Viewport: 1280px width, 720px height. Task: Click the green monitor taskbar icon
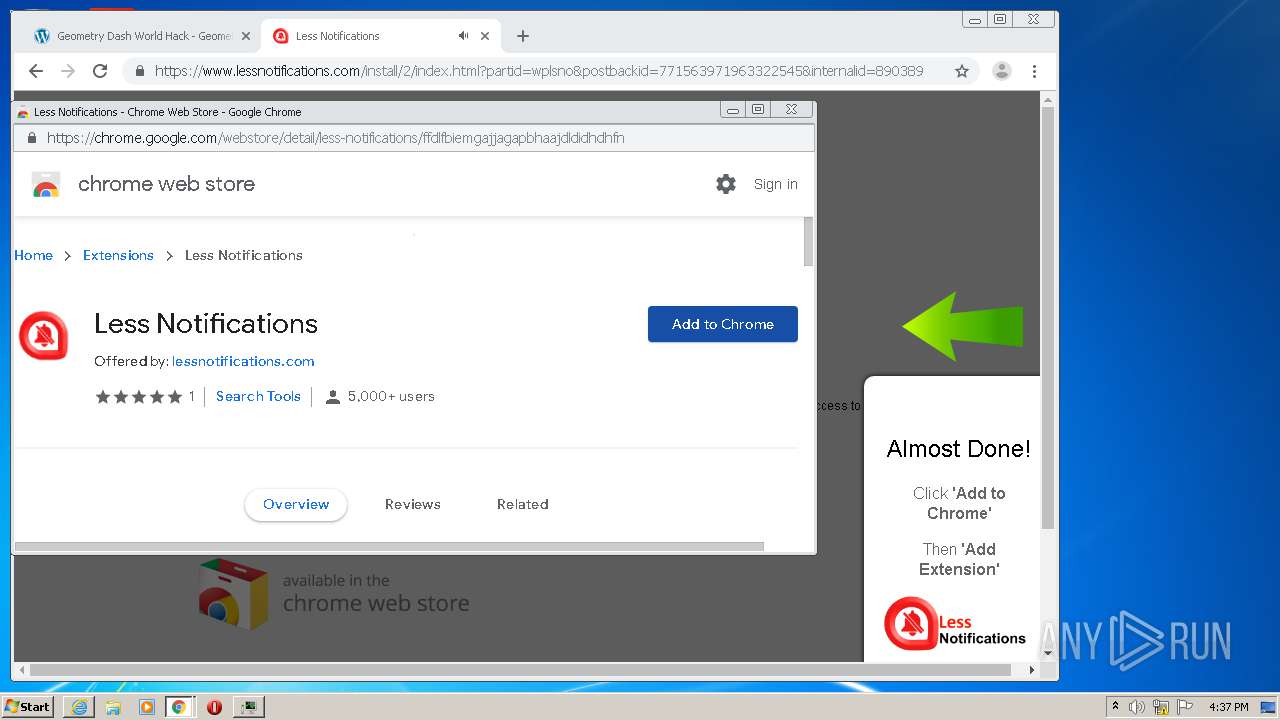tap(248, 707)
